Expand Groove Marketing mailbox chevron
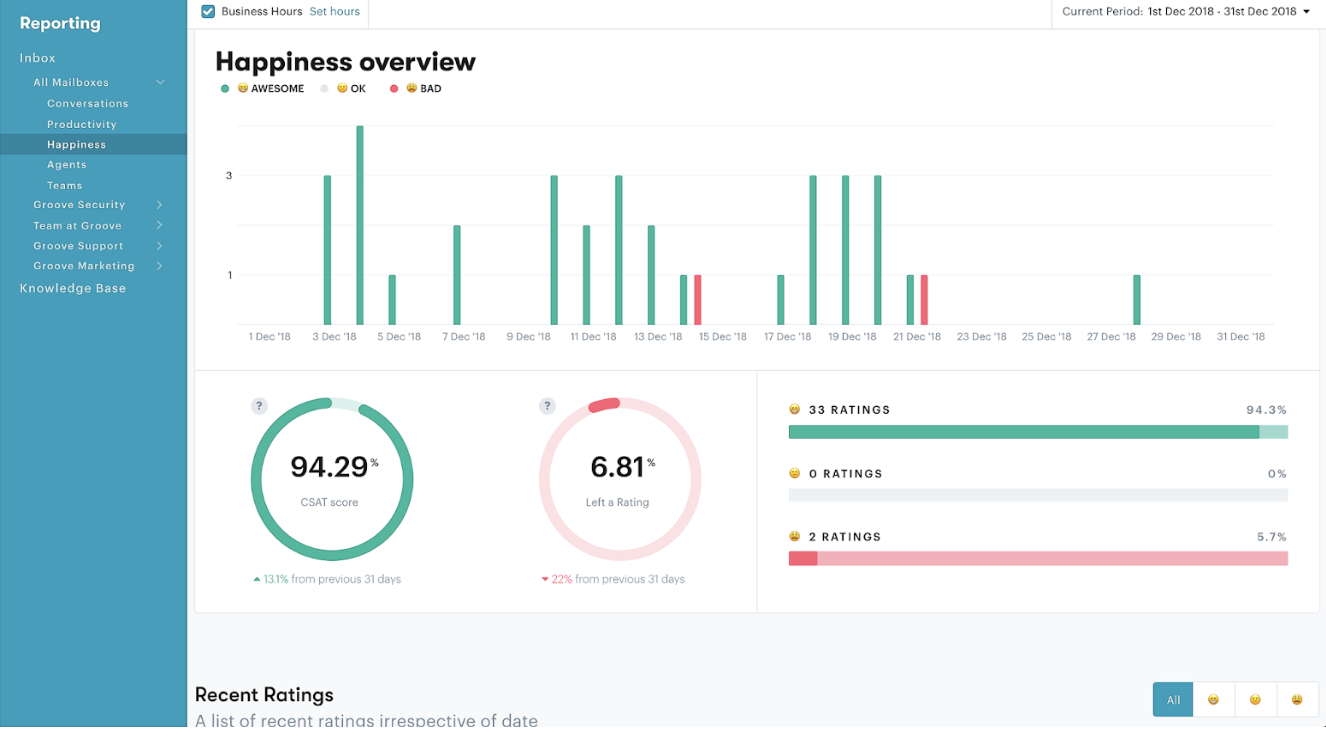 pos(160,266)
